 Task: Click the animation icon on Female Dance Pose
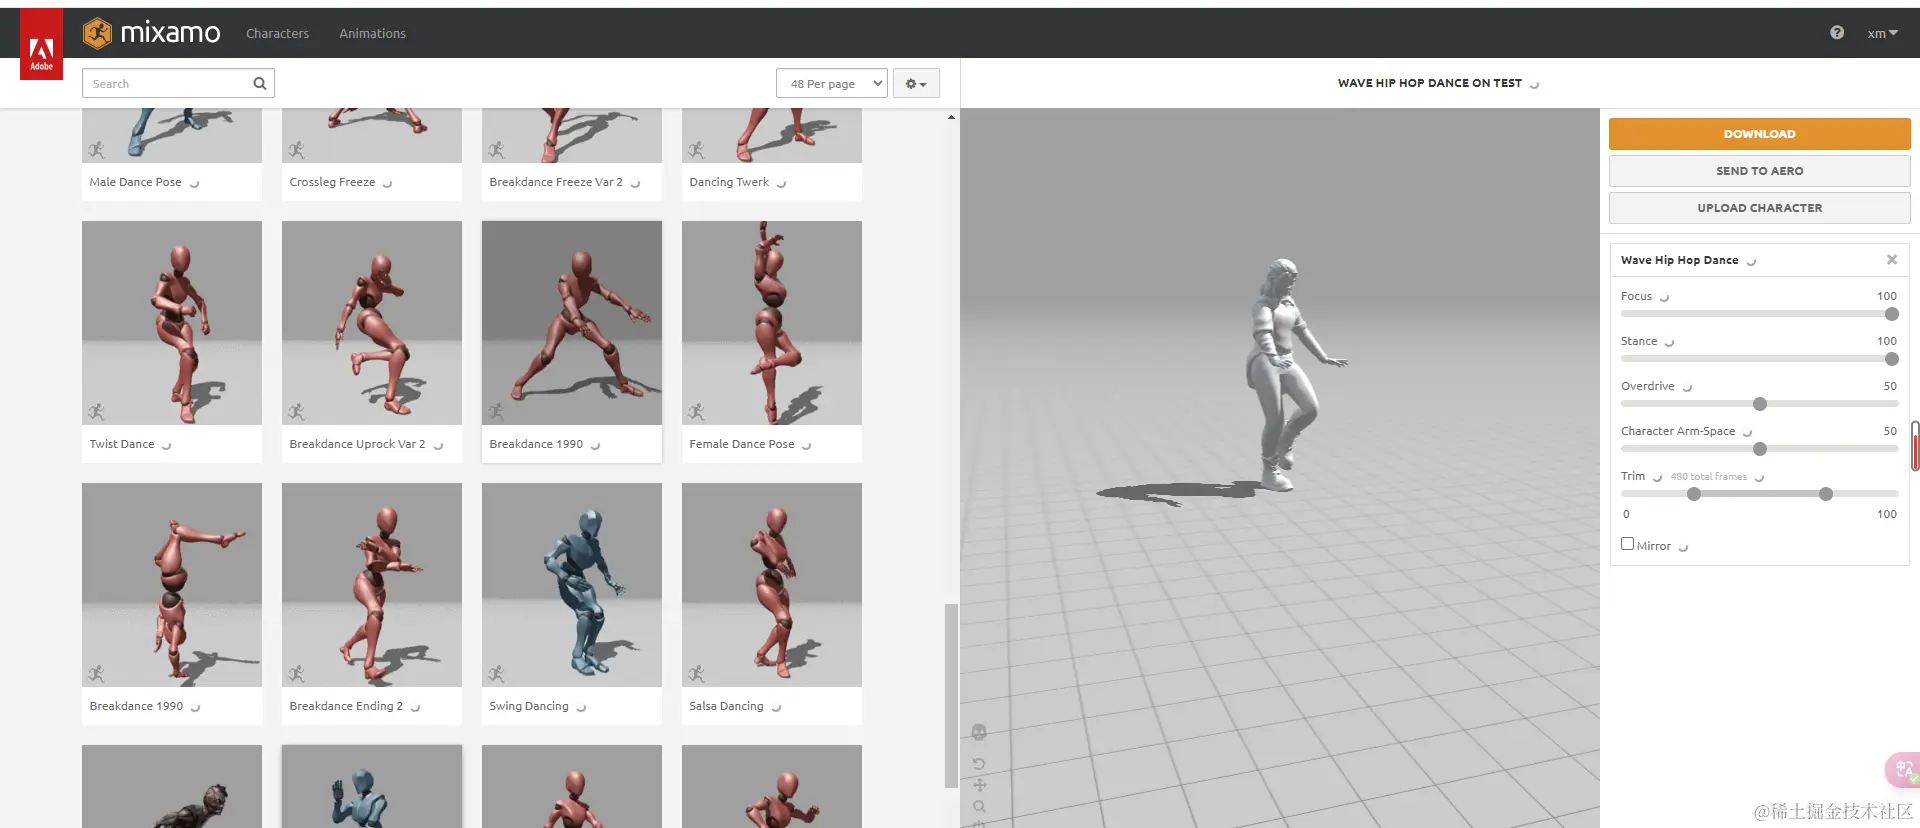click(696, 412)
